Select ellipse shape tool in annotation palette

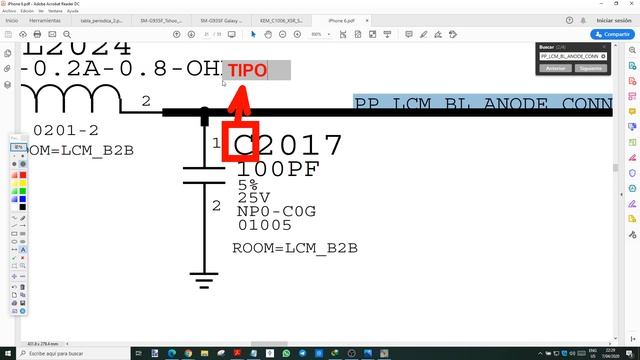click(14, 242)
